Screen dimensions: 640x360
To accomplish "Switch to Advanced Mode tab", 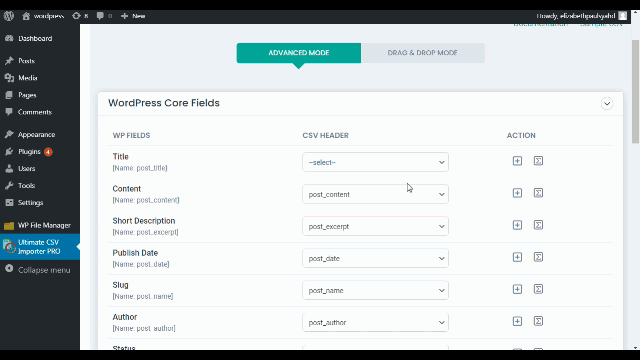I will click(x=299, y=53).
